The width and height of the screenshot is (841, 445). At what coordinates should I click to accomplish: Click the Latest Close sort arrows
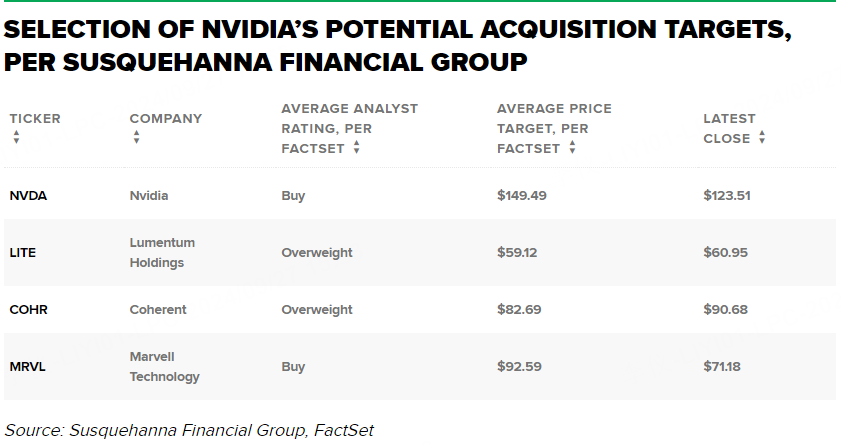click(x=762, y=138)
